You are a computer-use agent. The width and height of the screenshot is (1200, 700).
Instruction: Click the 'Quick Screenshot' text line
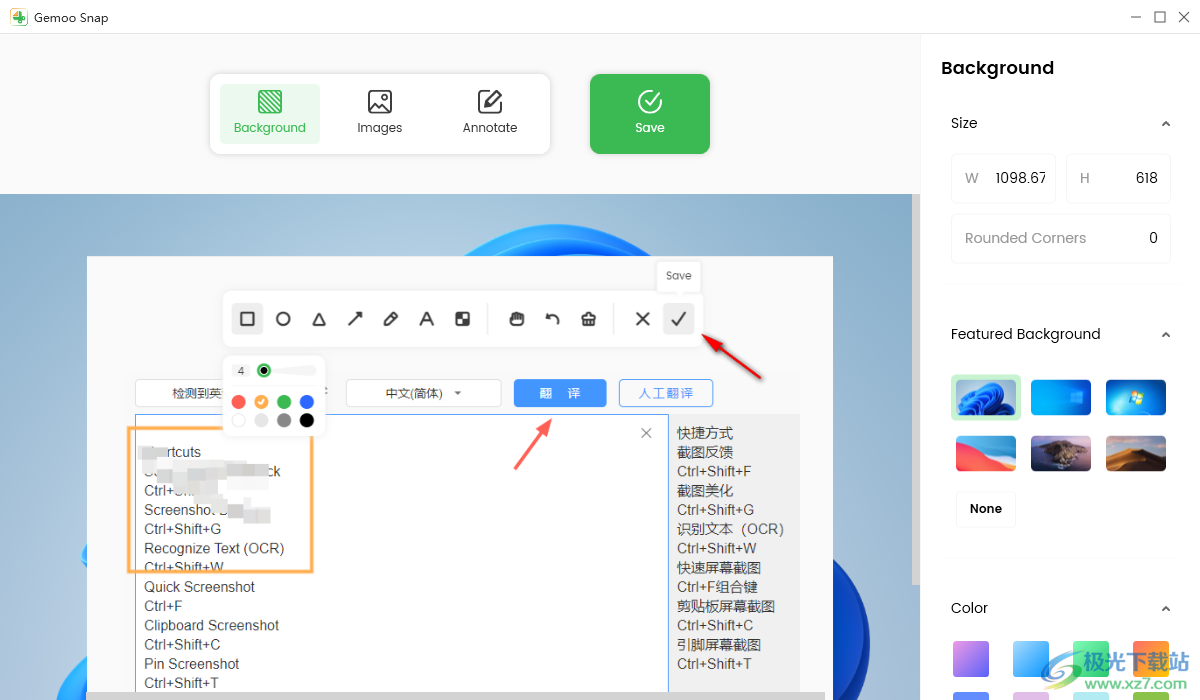click(x=199, y=587)
